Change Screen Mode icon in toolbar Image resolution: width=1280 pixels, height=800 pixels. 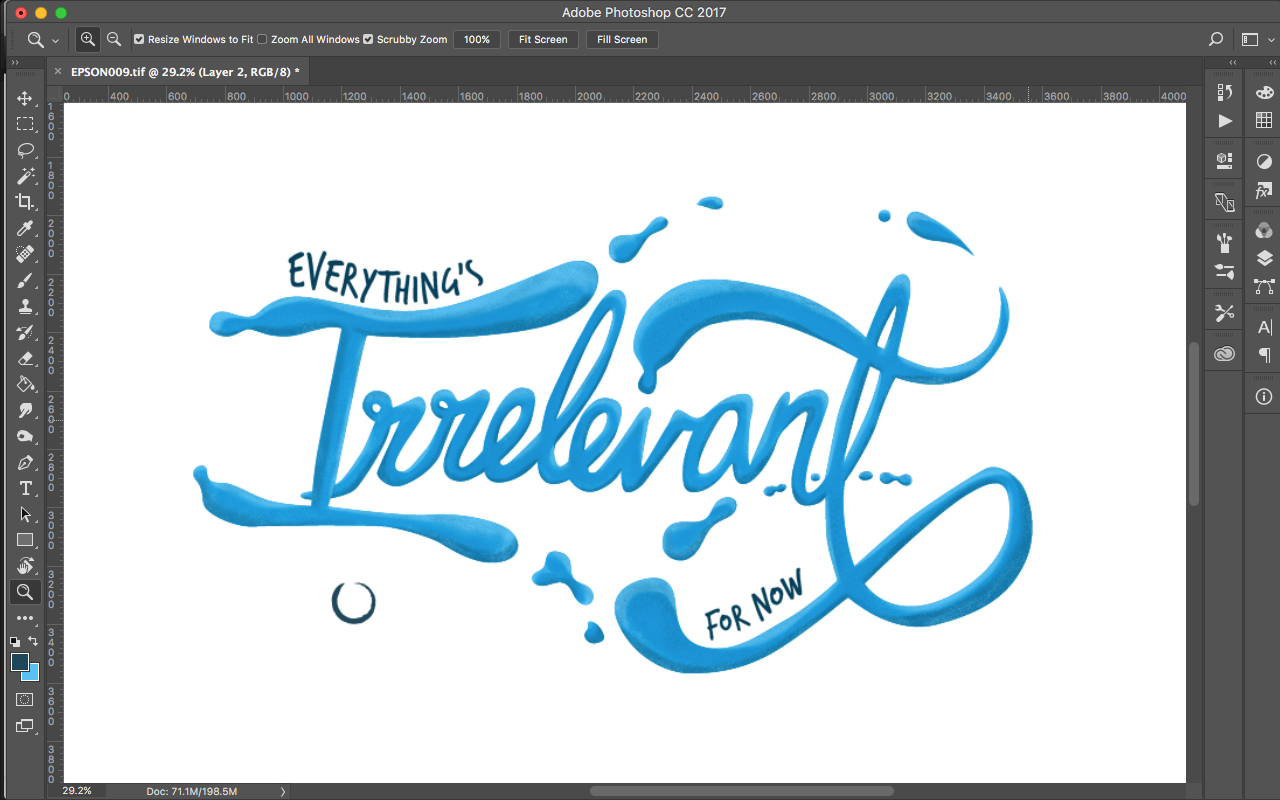point(25,726)
